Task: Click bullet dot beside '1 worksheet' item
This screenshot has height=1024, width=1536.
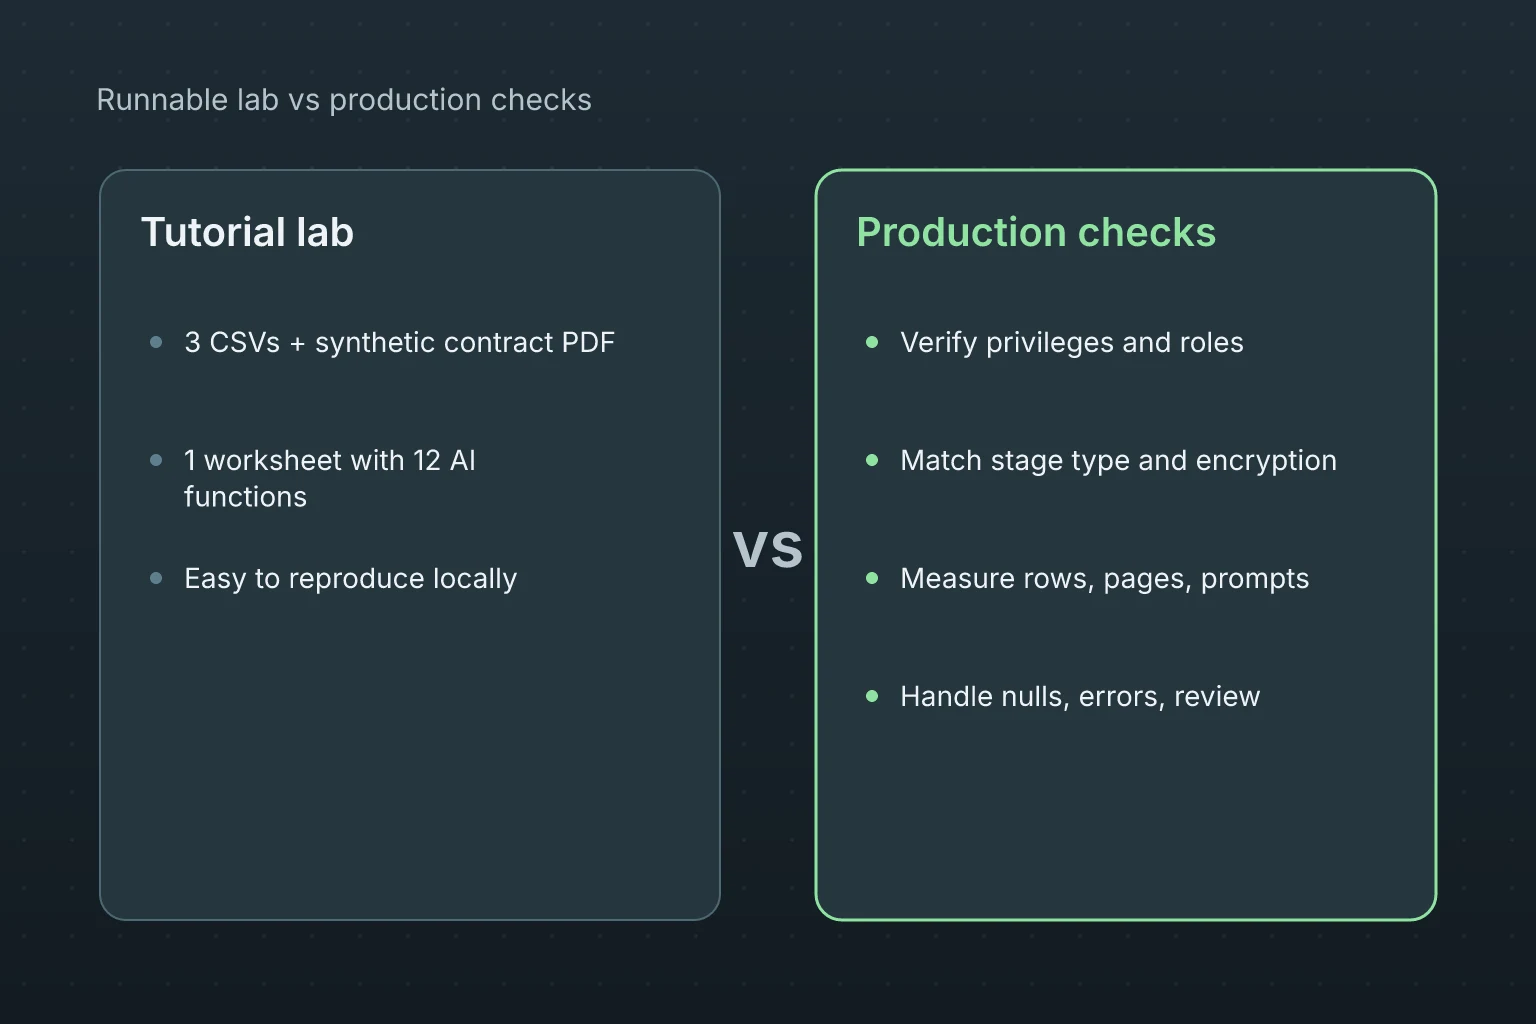Action: click(156, 460)
